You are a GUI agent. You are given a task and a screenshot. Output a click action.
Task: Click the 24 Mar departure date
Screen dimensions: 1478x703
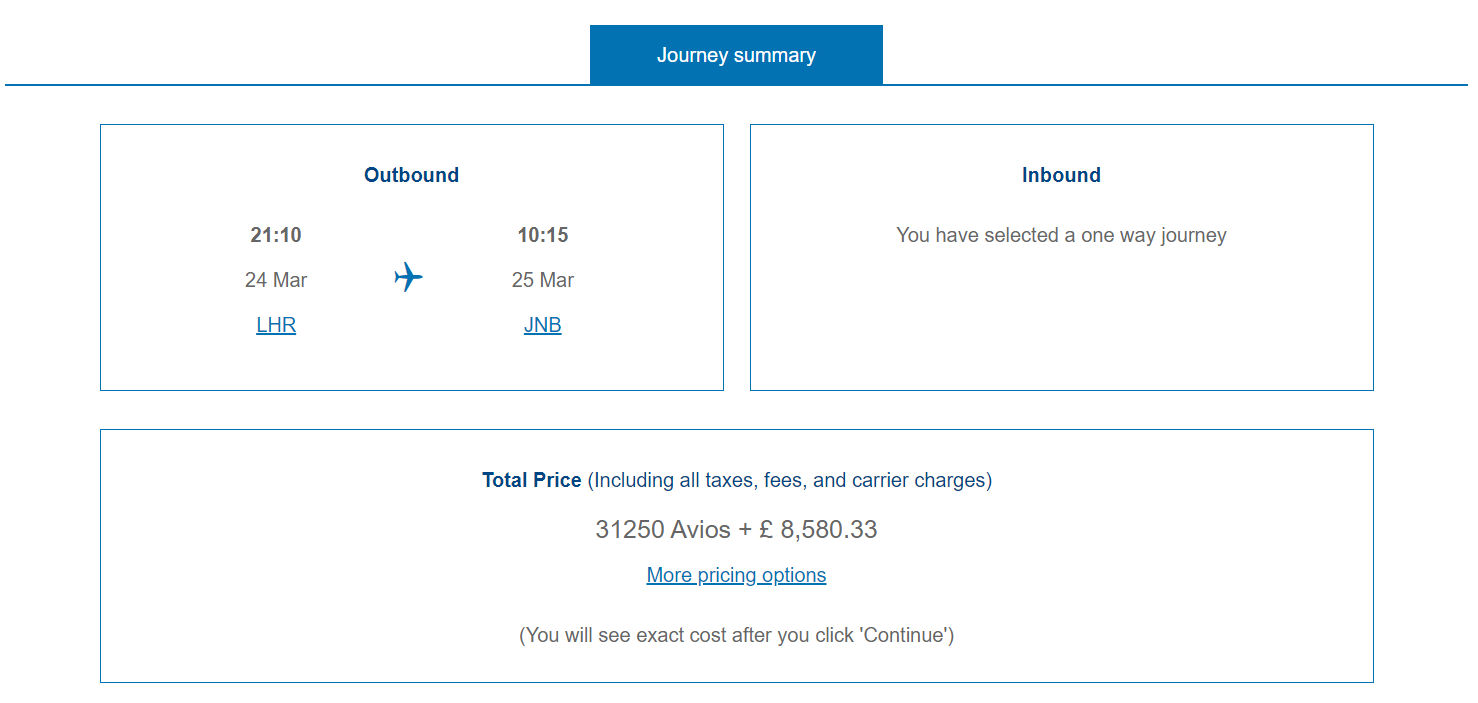pyautogui.click(x=276, y=280)
